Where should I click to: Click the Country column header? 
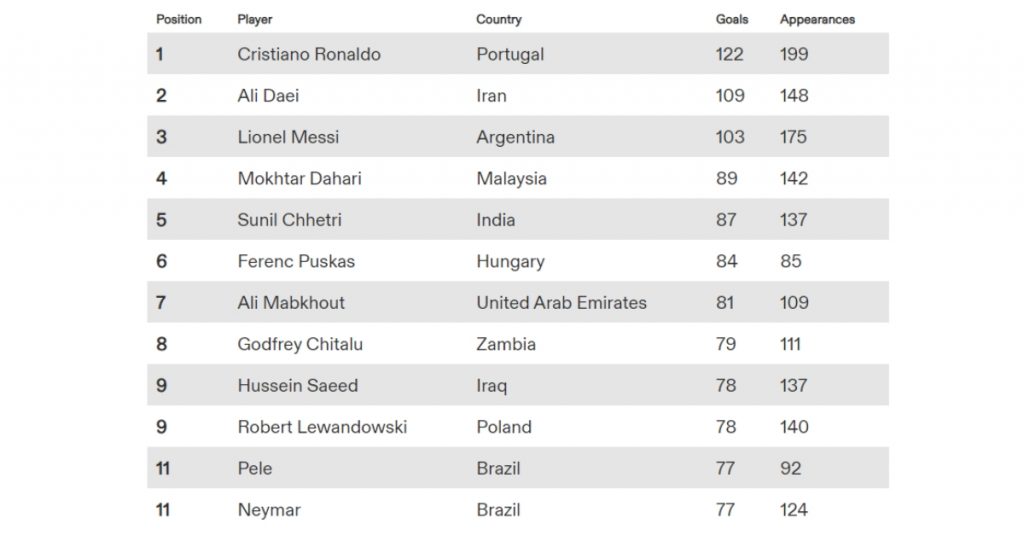pyautogui.click(x=498, y=20)
